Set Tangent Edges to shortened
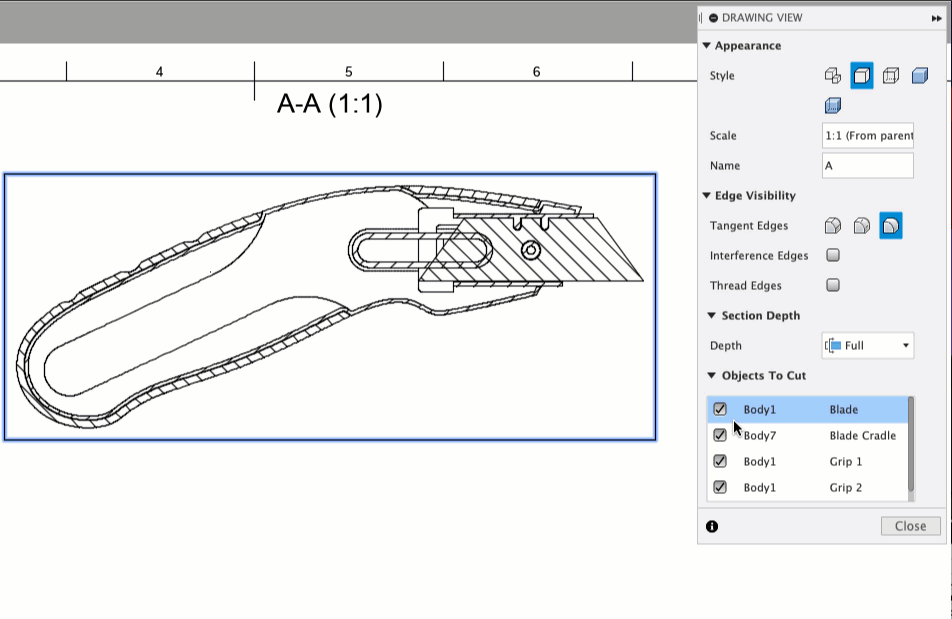This screenshot has height=619, width=952. coord(862,226)
